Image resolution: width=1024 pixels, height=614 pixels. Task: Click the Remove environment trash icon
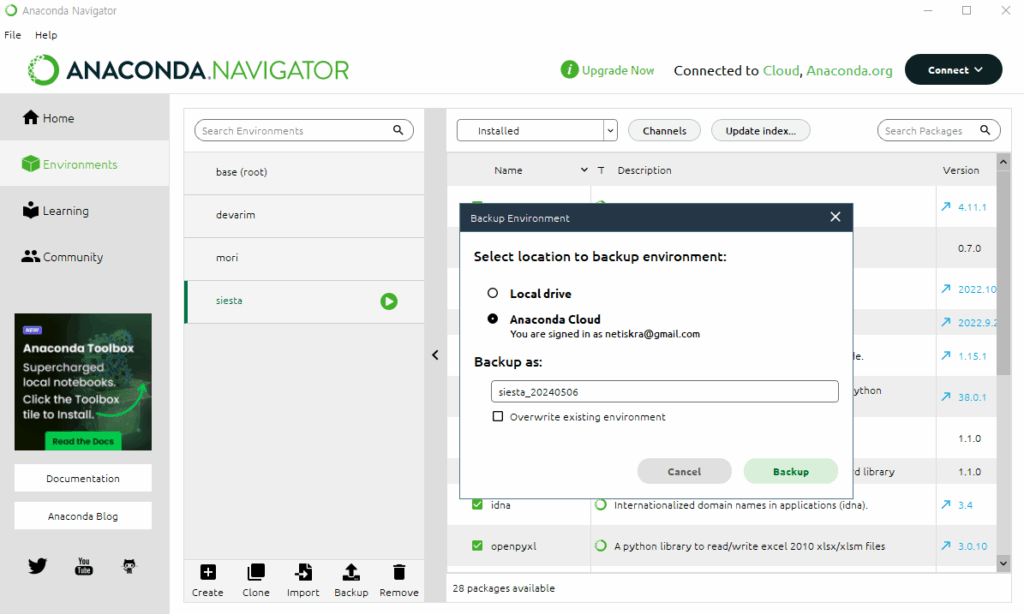[x=399, y=572]
